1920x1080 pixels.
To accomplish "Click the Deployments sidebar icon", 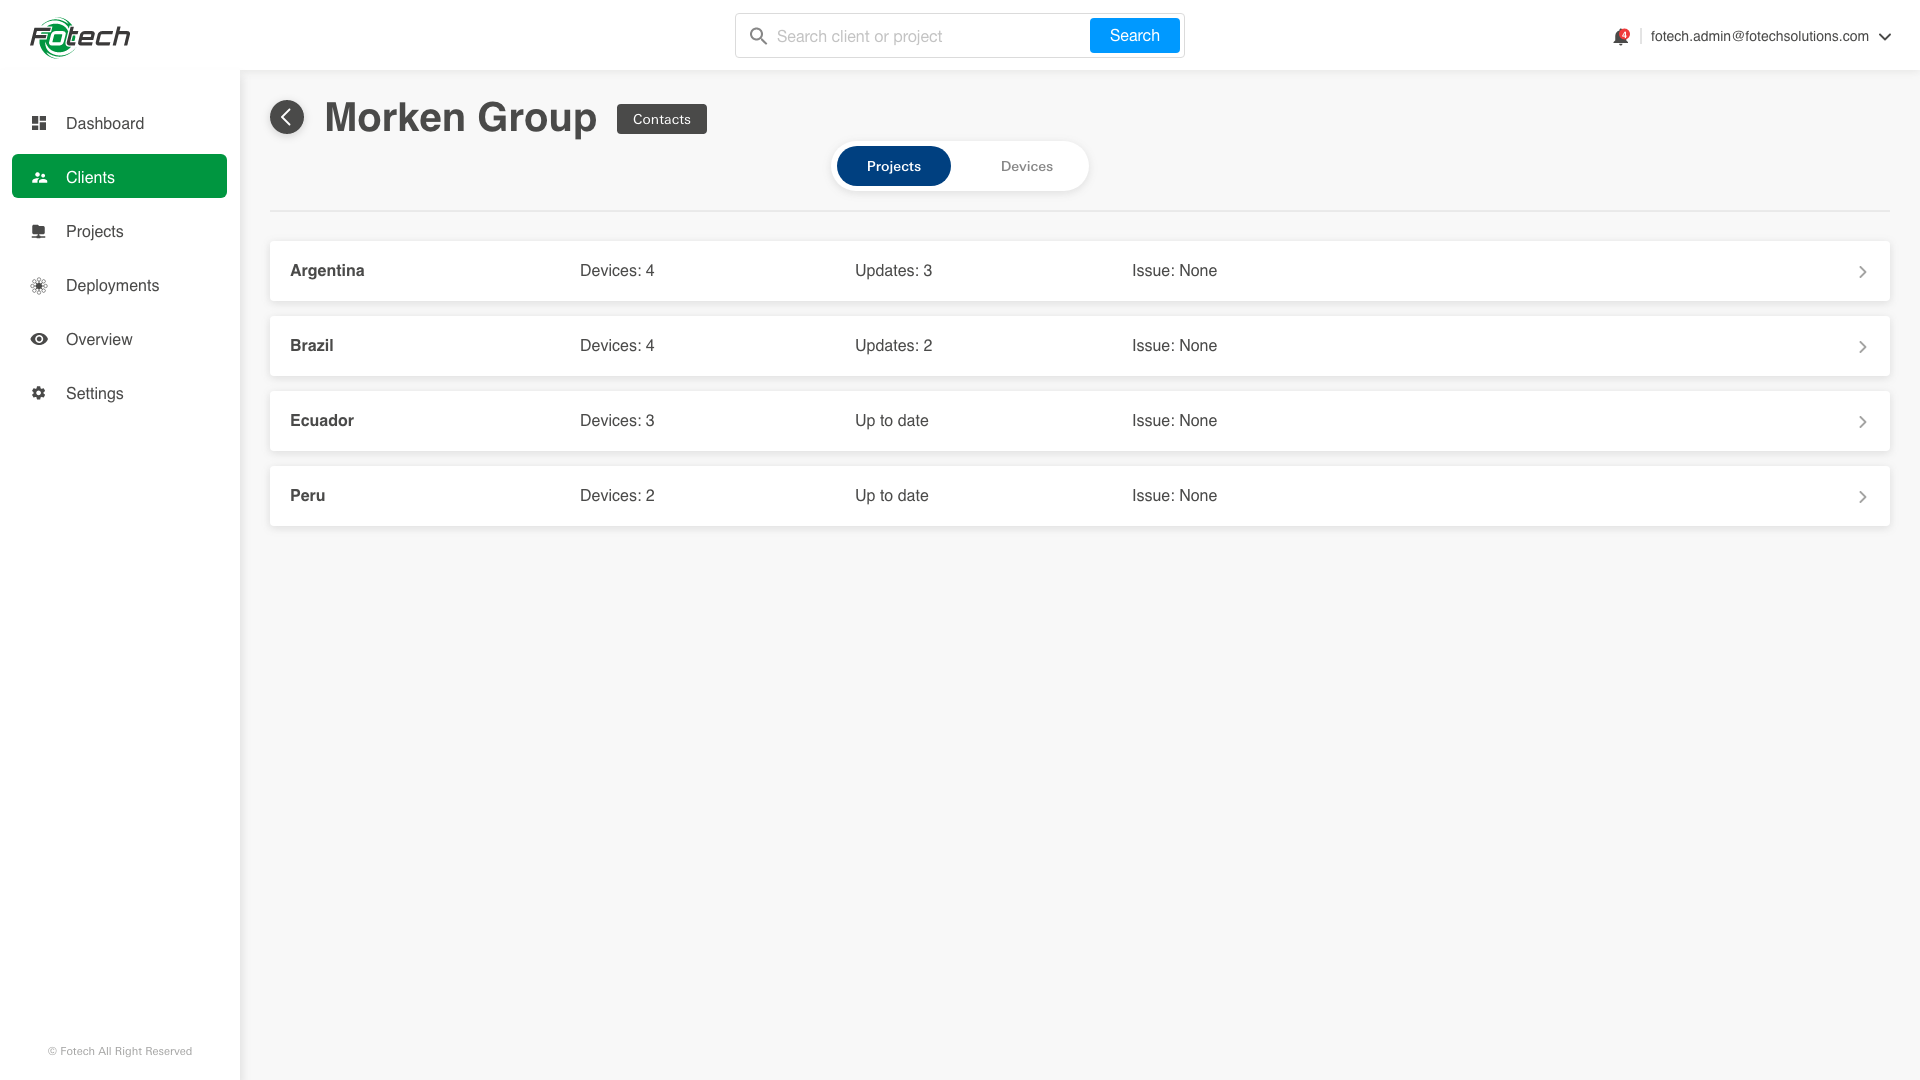I will pyautogui.click(x=39, y=286).
